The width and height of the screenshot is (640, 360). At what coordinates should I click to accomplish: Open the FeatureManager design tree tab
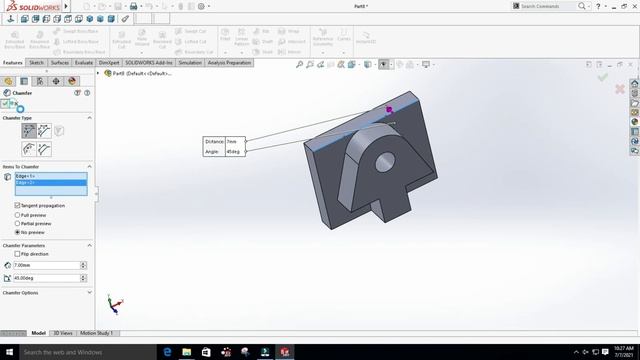8,81
